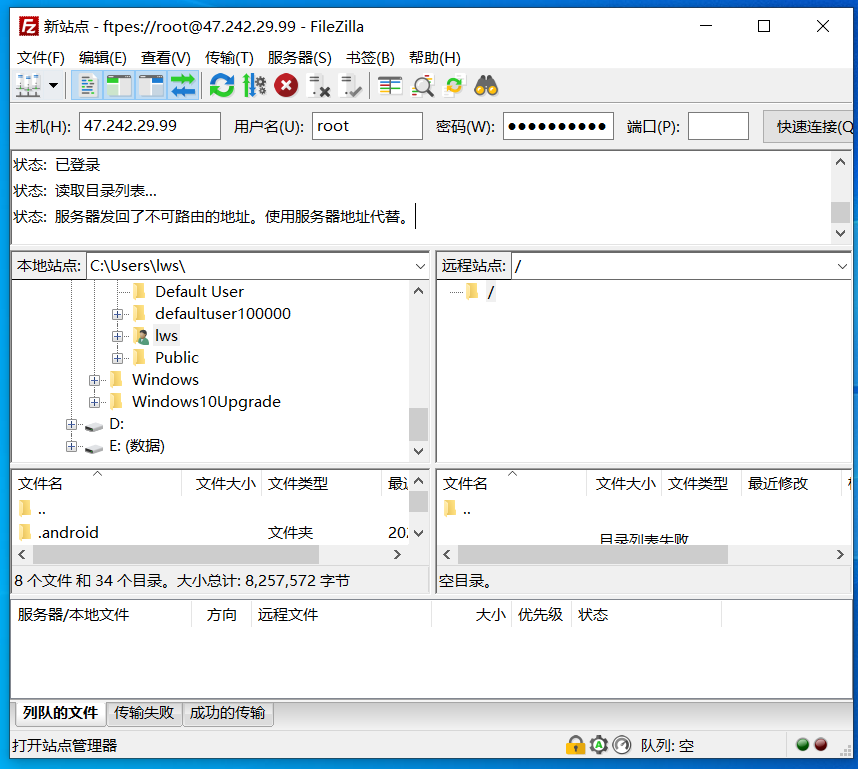This screenshot has width=858, height=769.
Task: Expand Windows folder tree node
Action: tap(94, 380)
